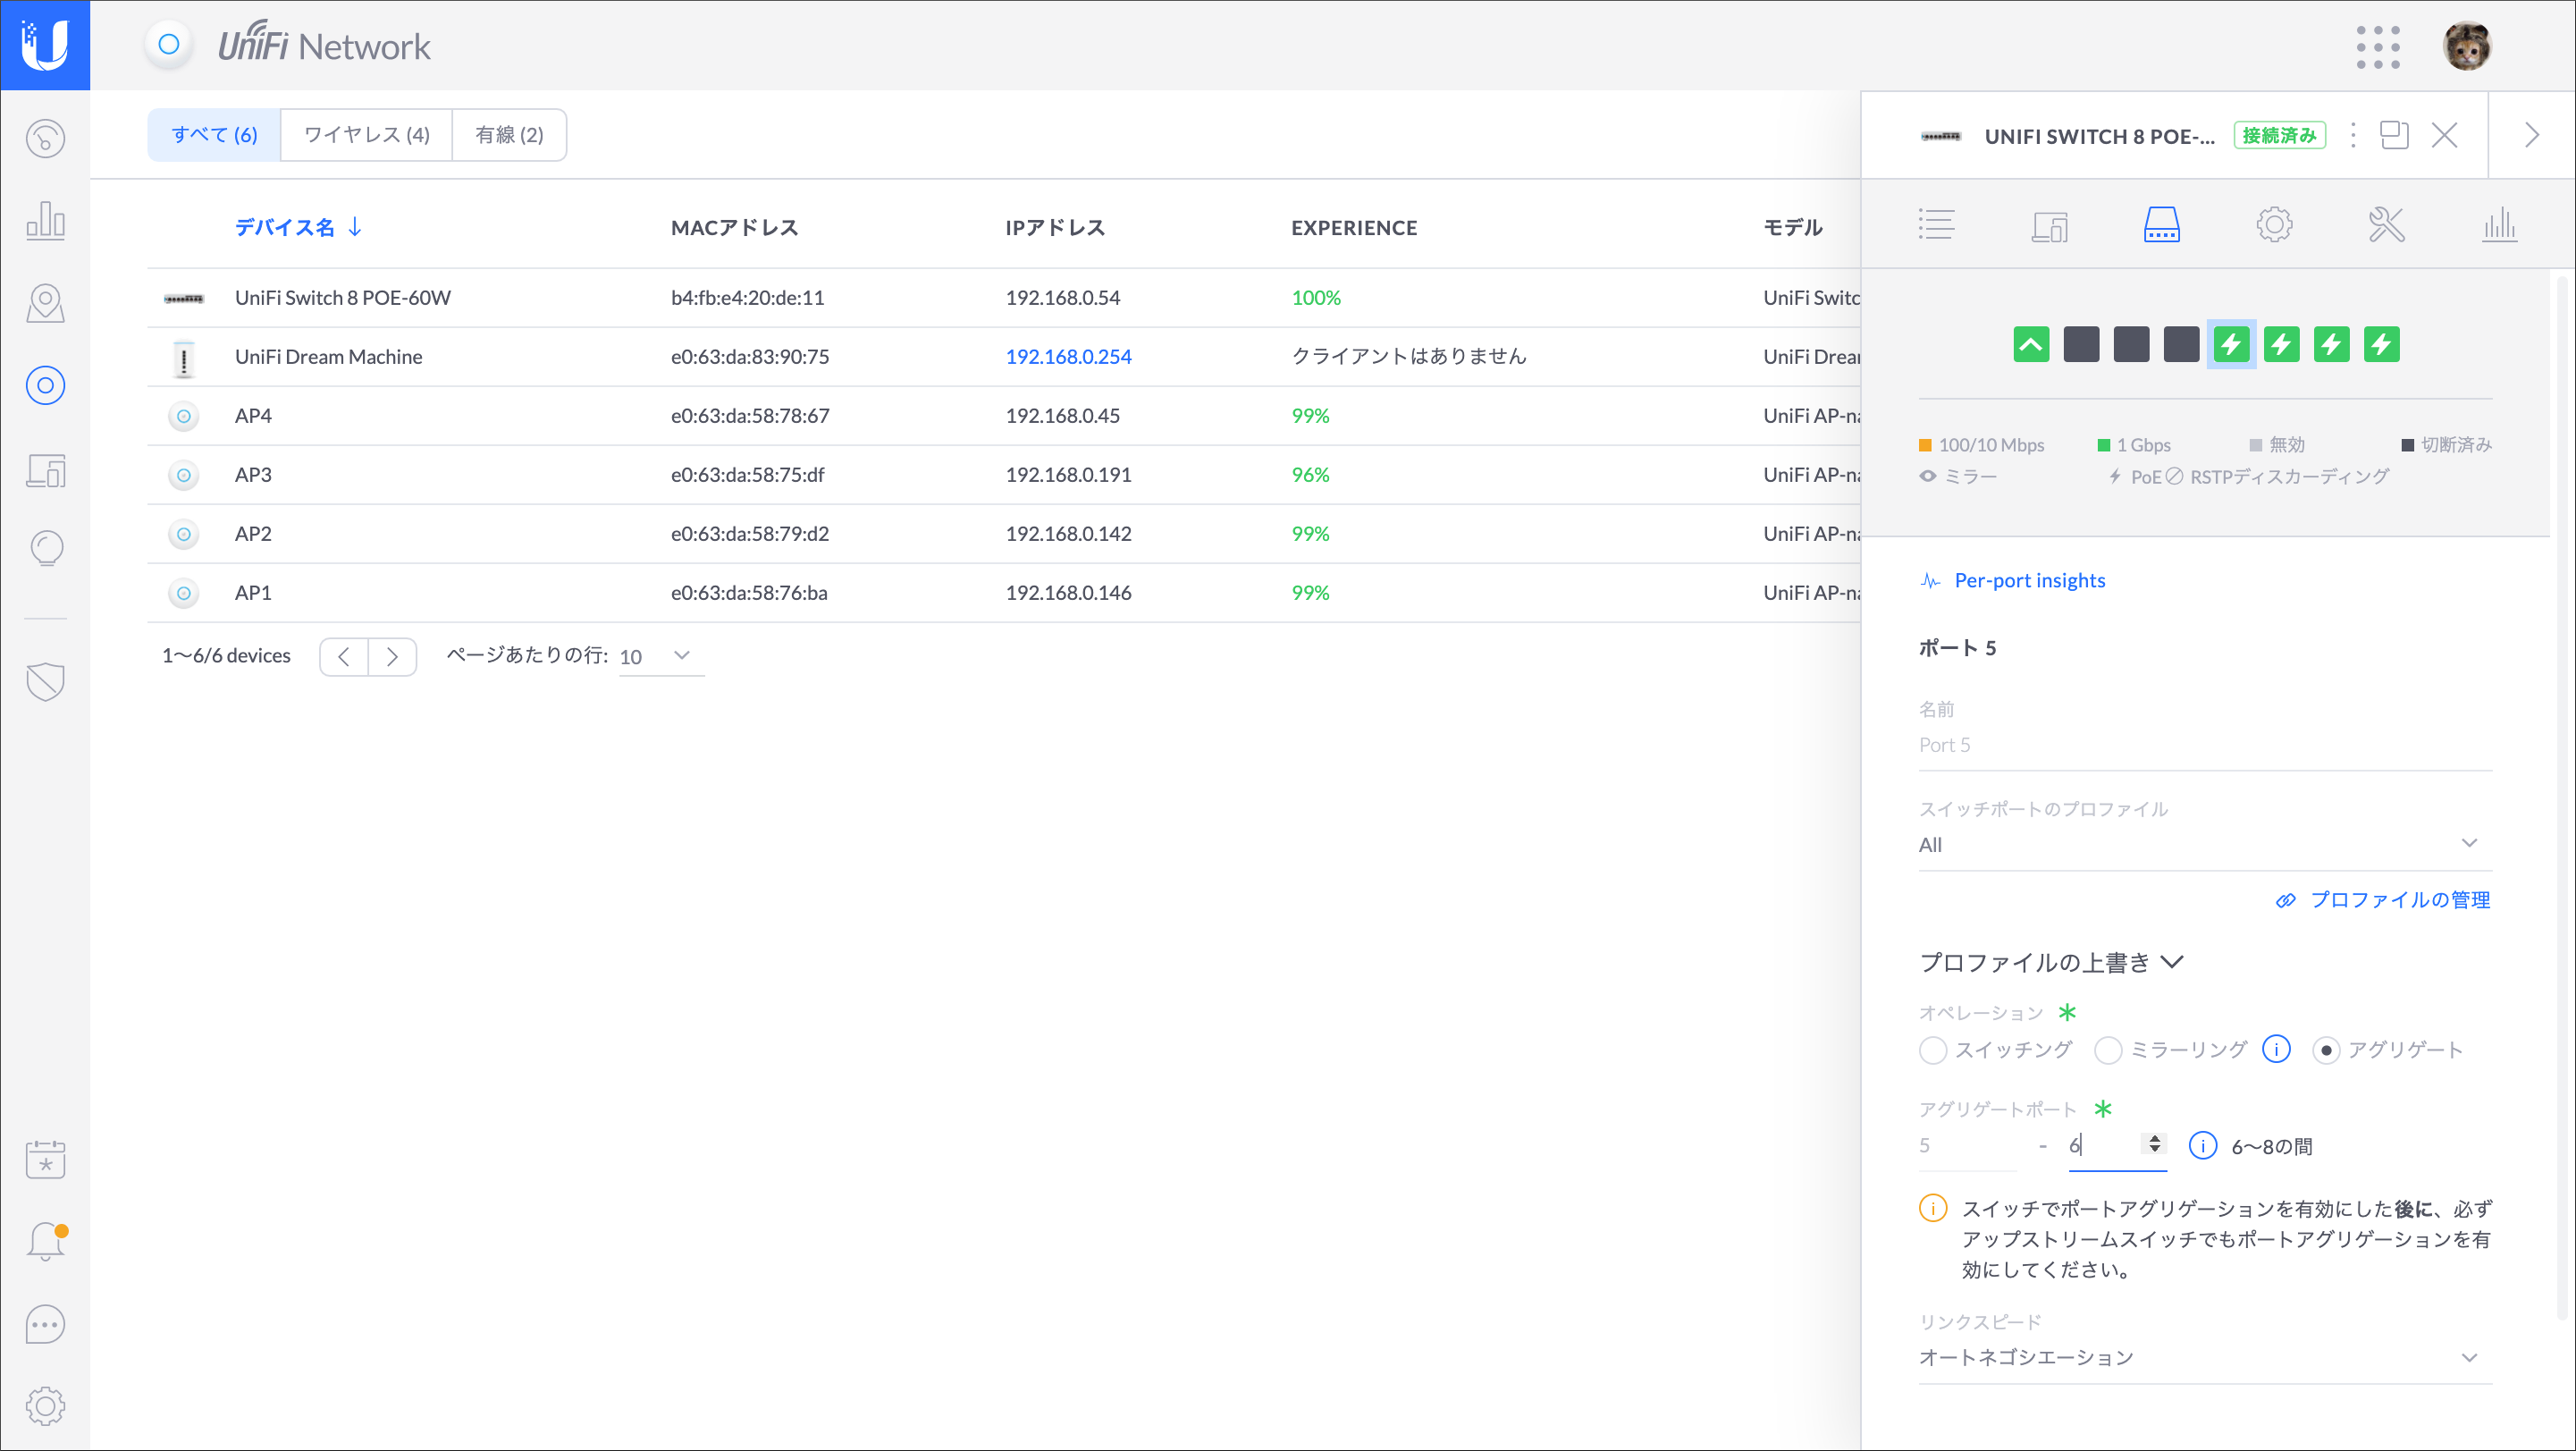Sort by MACアドレス column header
The height and width of the screenshot is (1451, 2576).
click(734, 228)
